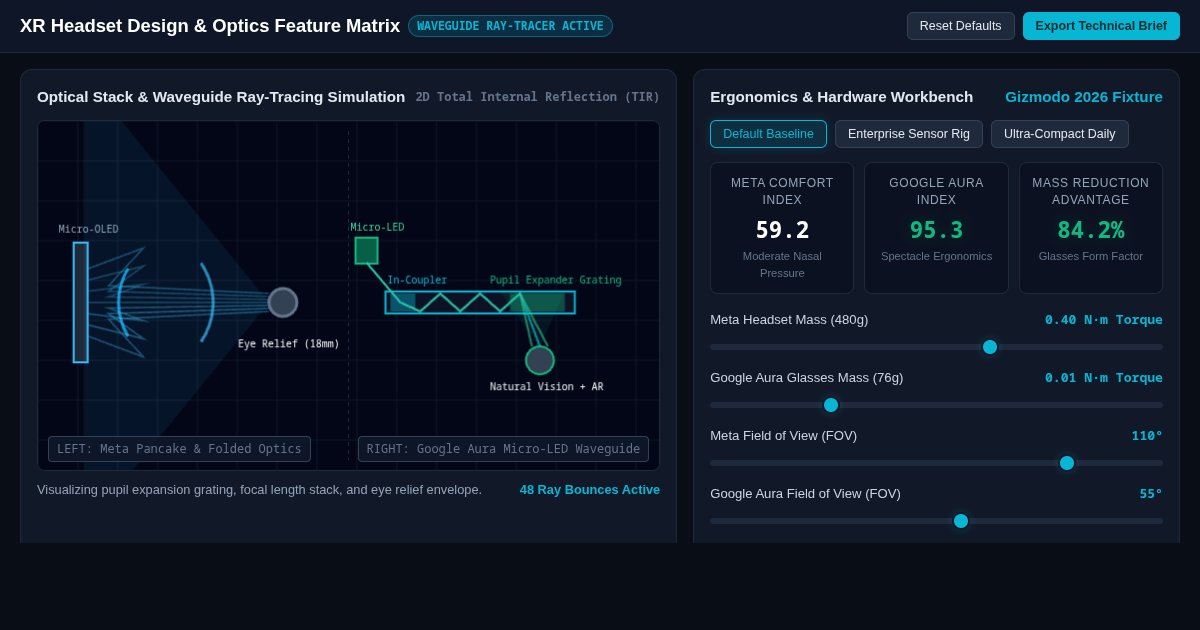Select the Natural Vision eye circle

540,360
